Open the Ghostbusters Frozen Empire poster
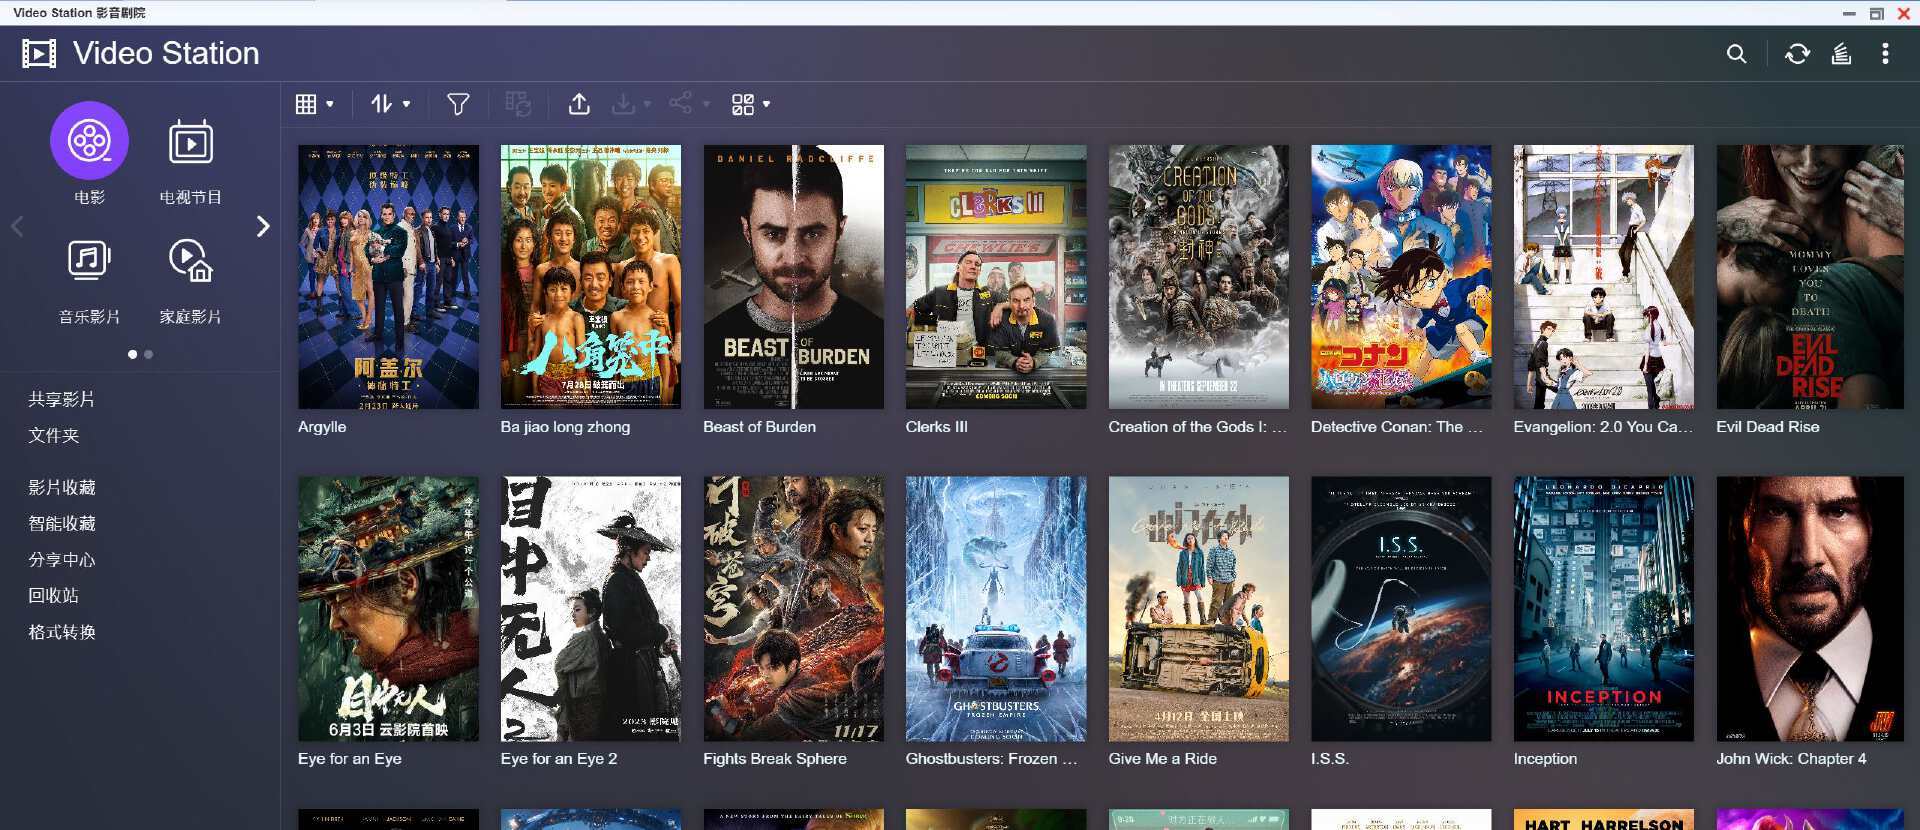The height and width of the screenshot is (830, 1920). coord(996,609)
